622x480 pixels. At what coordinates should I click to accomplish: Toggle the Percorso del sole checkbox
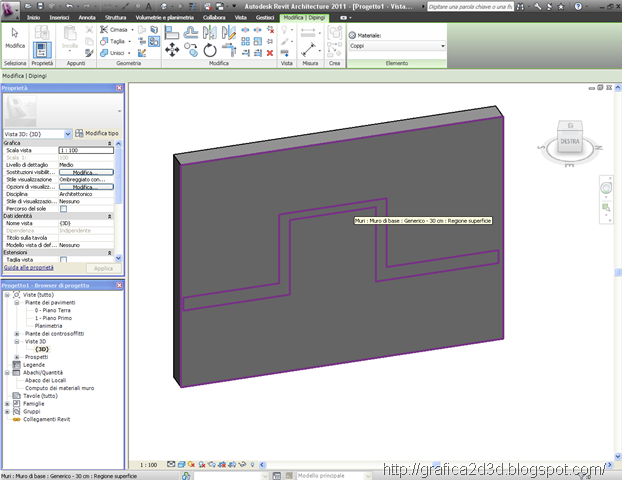pos(63,208)
